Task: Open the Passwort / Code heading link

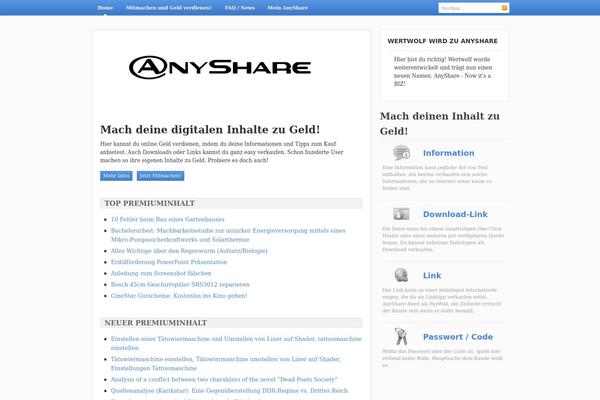Action: coord(458,337)
